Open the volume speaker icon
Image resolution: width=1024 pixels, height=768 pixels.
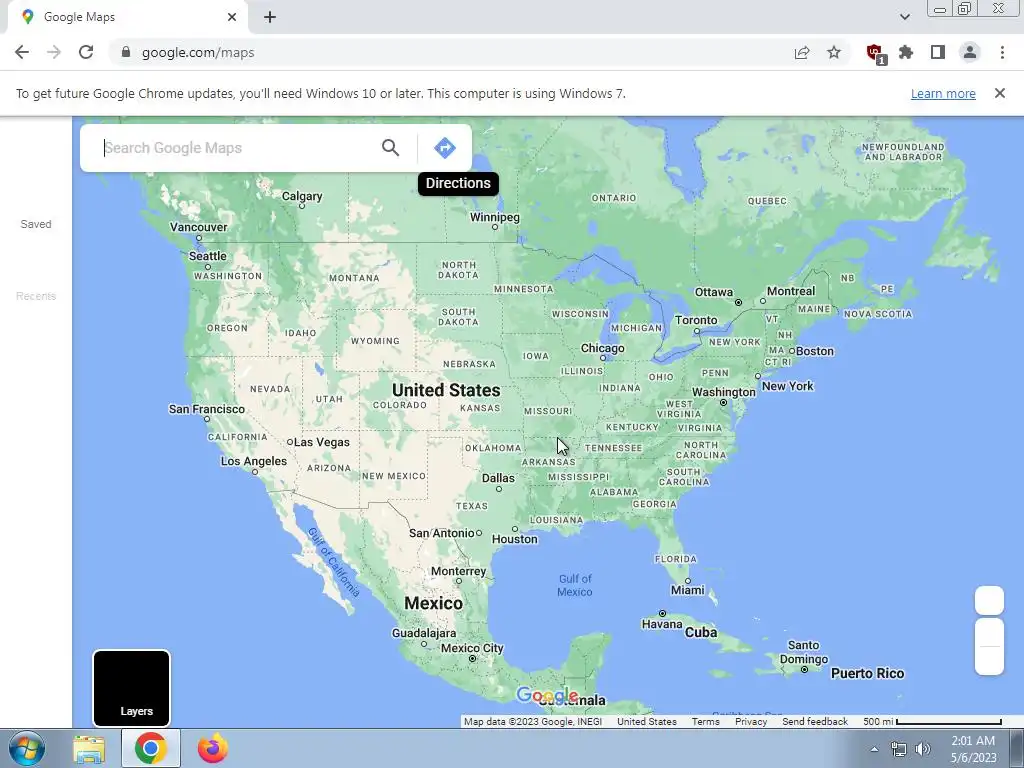[x=923, y=749]
